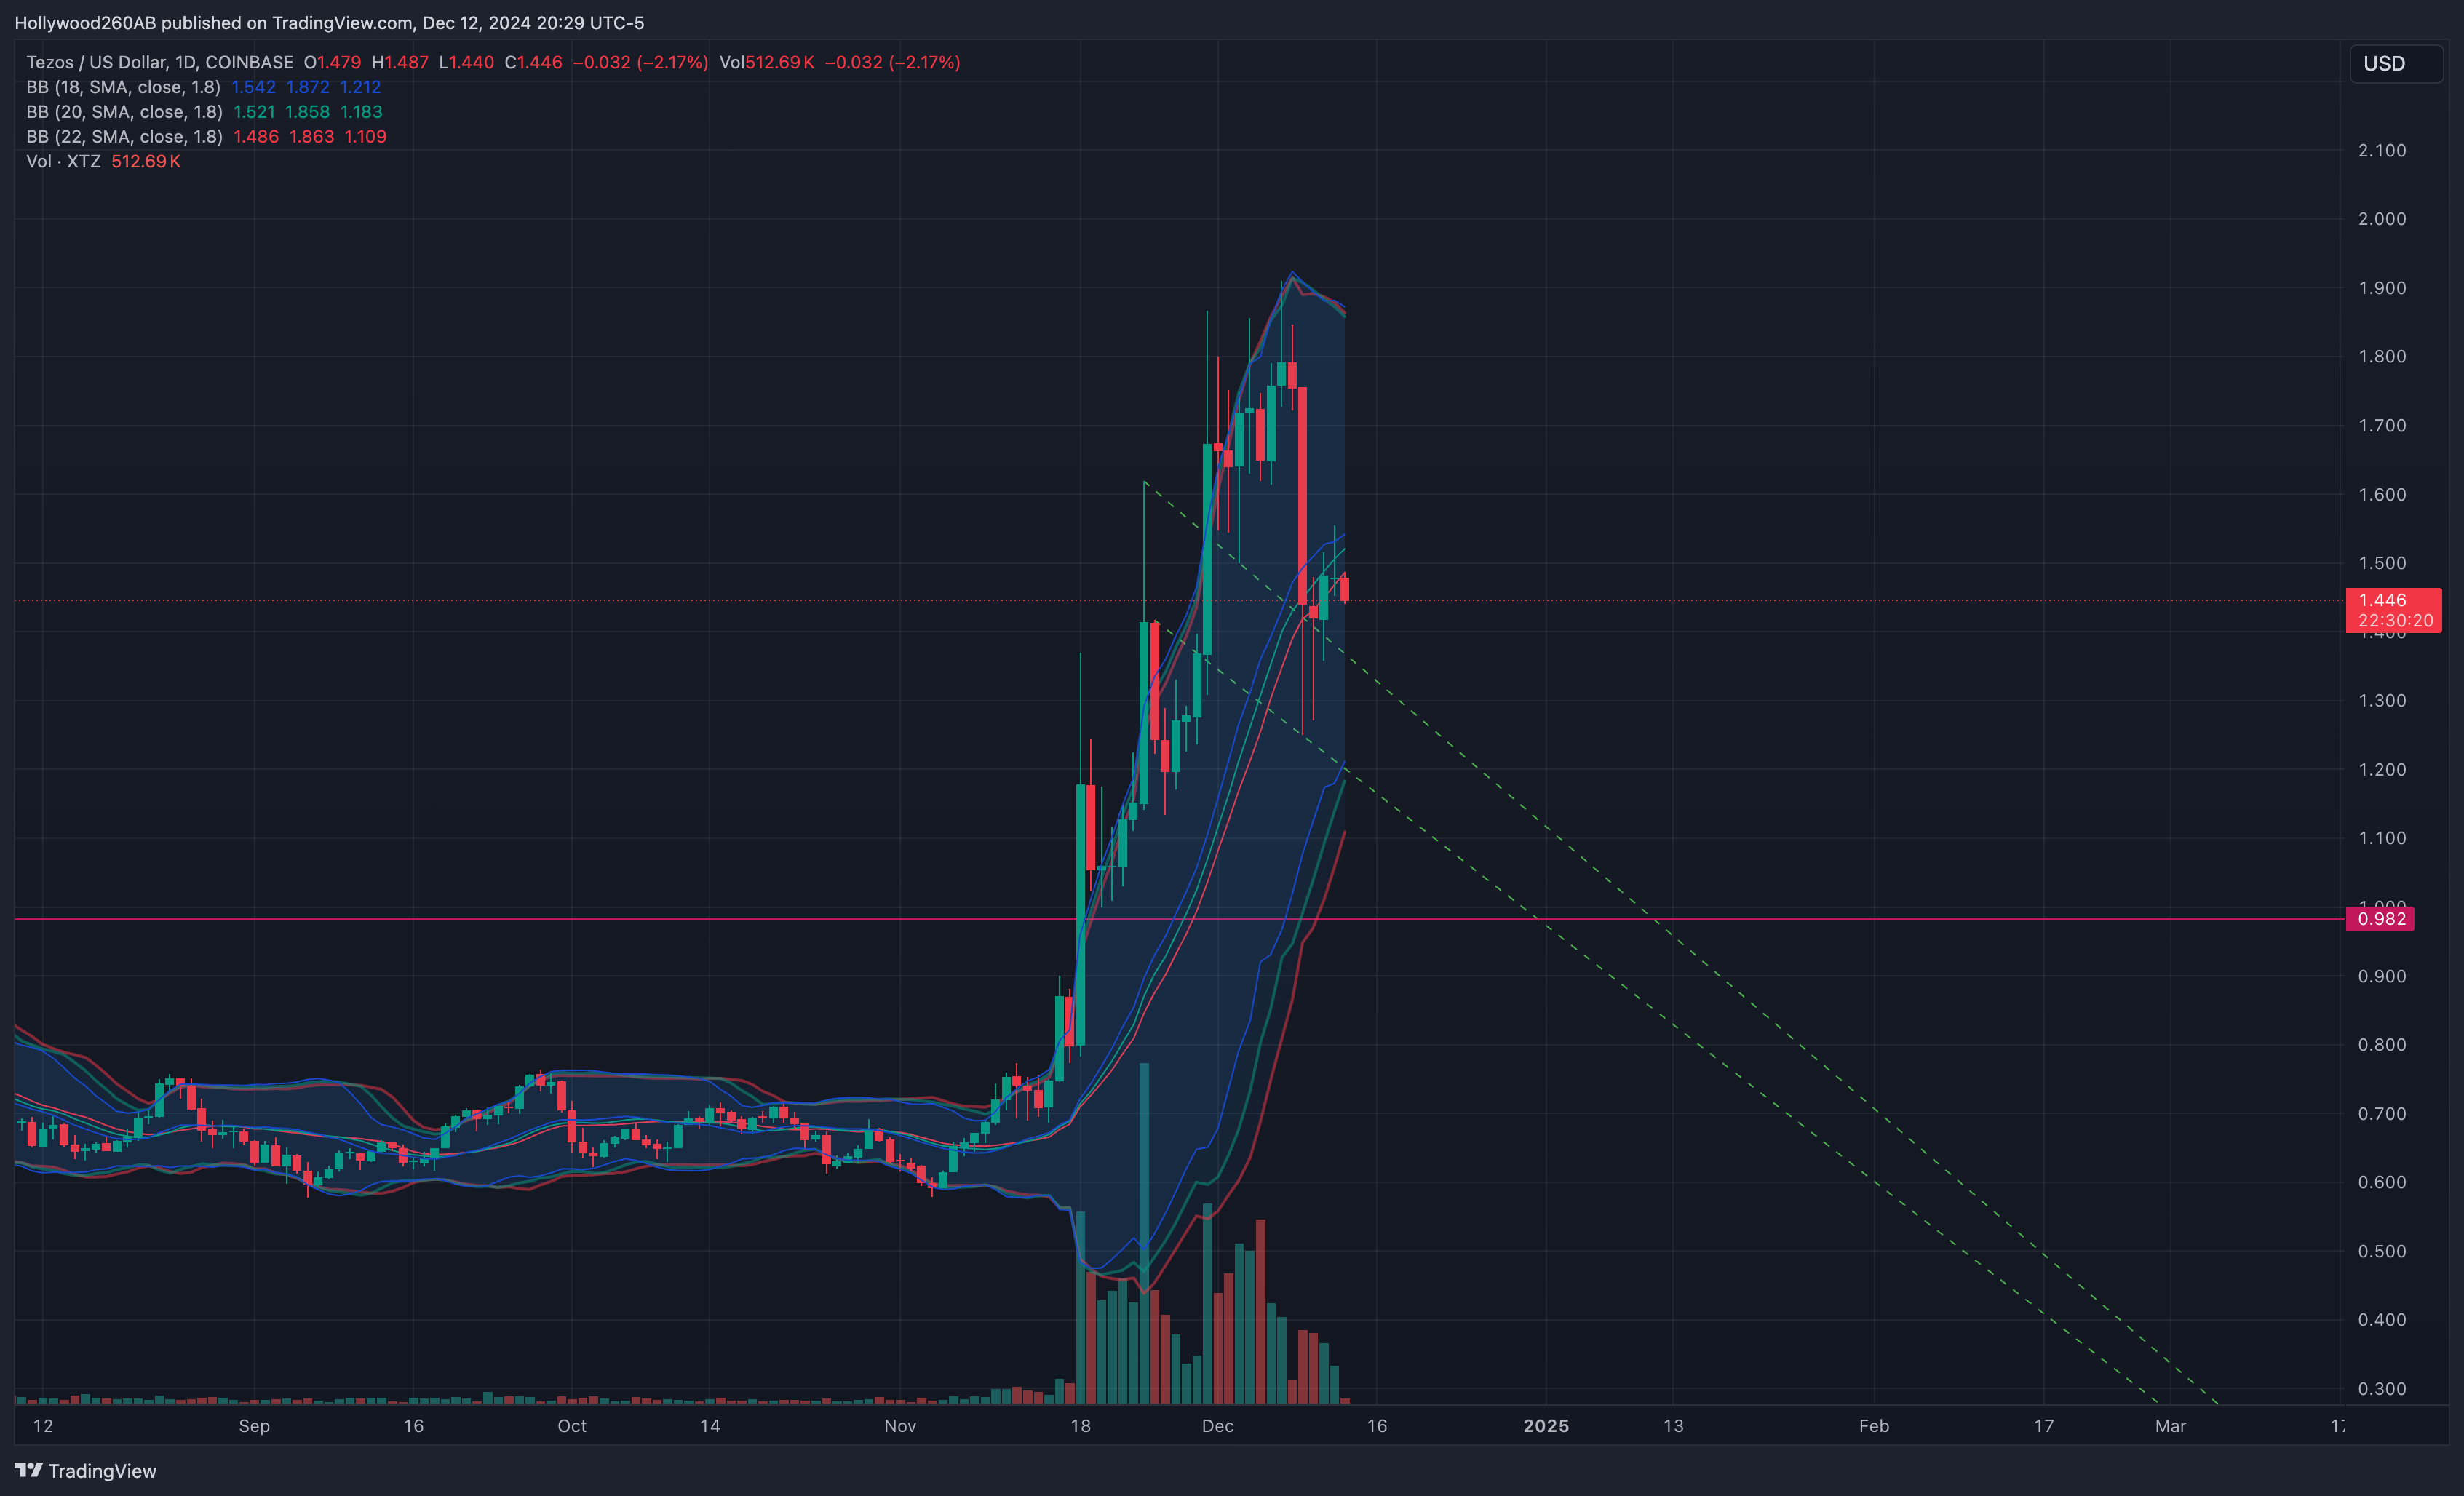
Task: Open the USD currency selector
Action: [x=2395, y=64]
